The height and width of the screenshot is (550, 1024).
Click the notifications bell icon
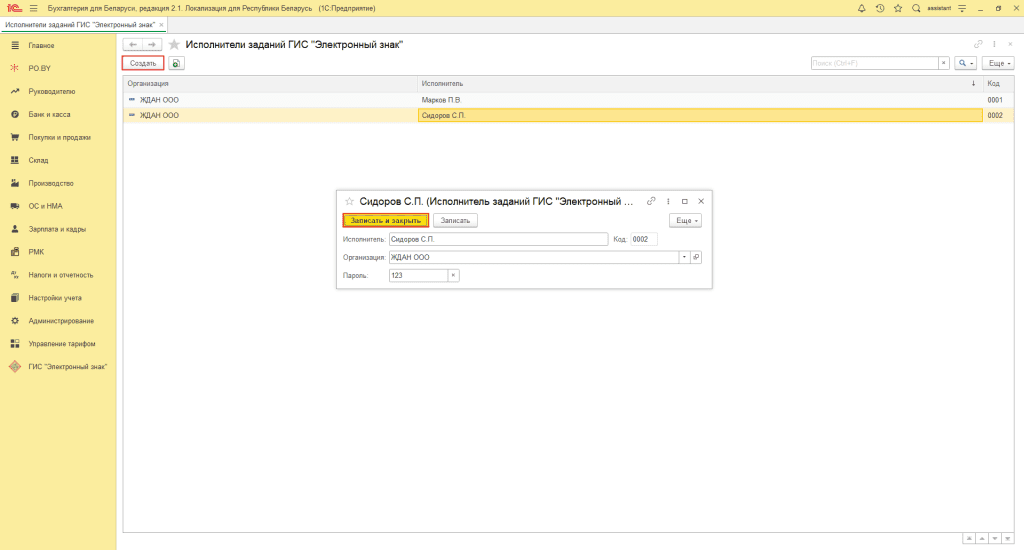(x=862, y=8)
